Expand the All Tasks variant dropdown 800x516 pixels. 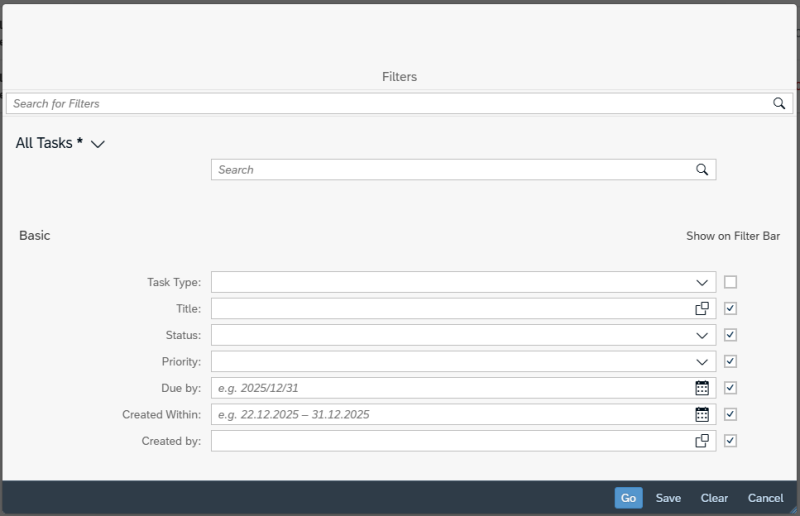coord(97,144)
